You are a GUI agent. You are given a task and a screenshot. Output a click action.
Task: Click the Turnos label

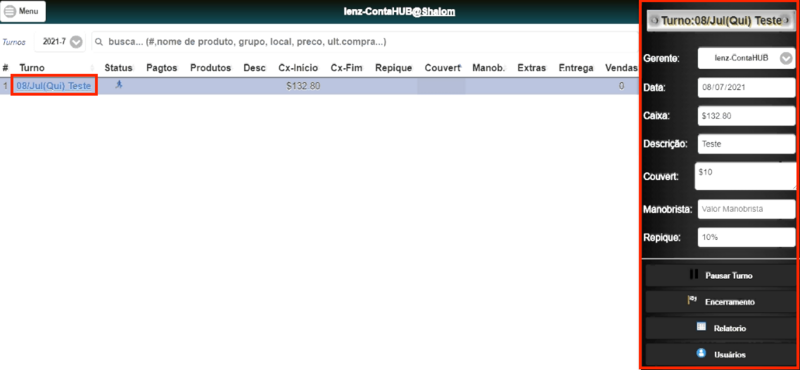(14, 42)
